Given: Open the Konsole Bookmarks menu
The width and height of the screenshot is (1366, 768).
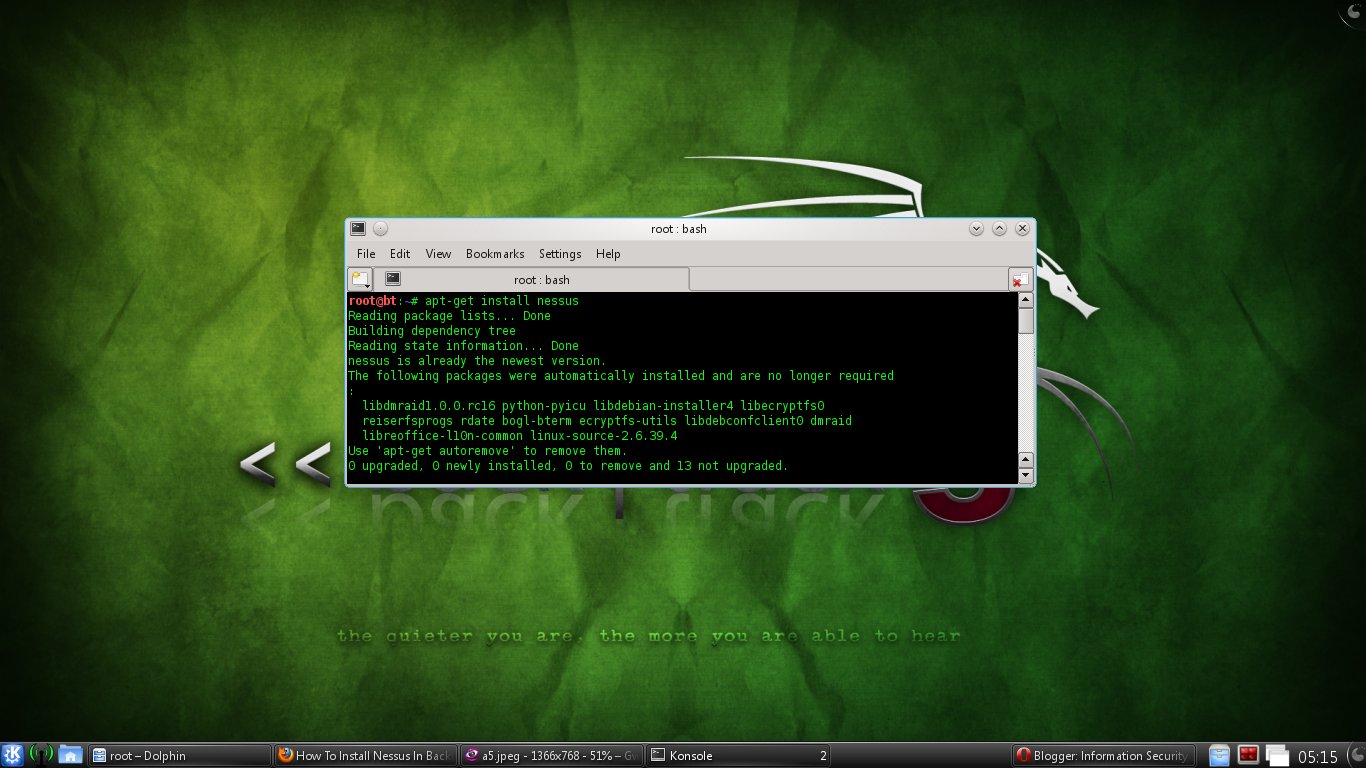Looking at the screenshot, I should point(495,254).
